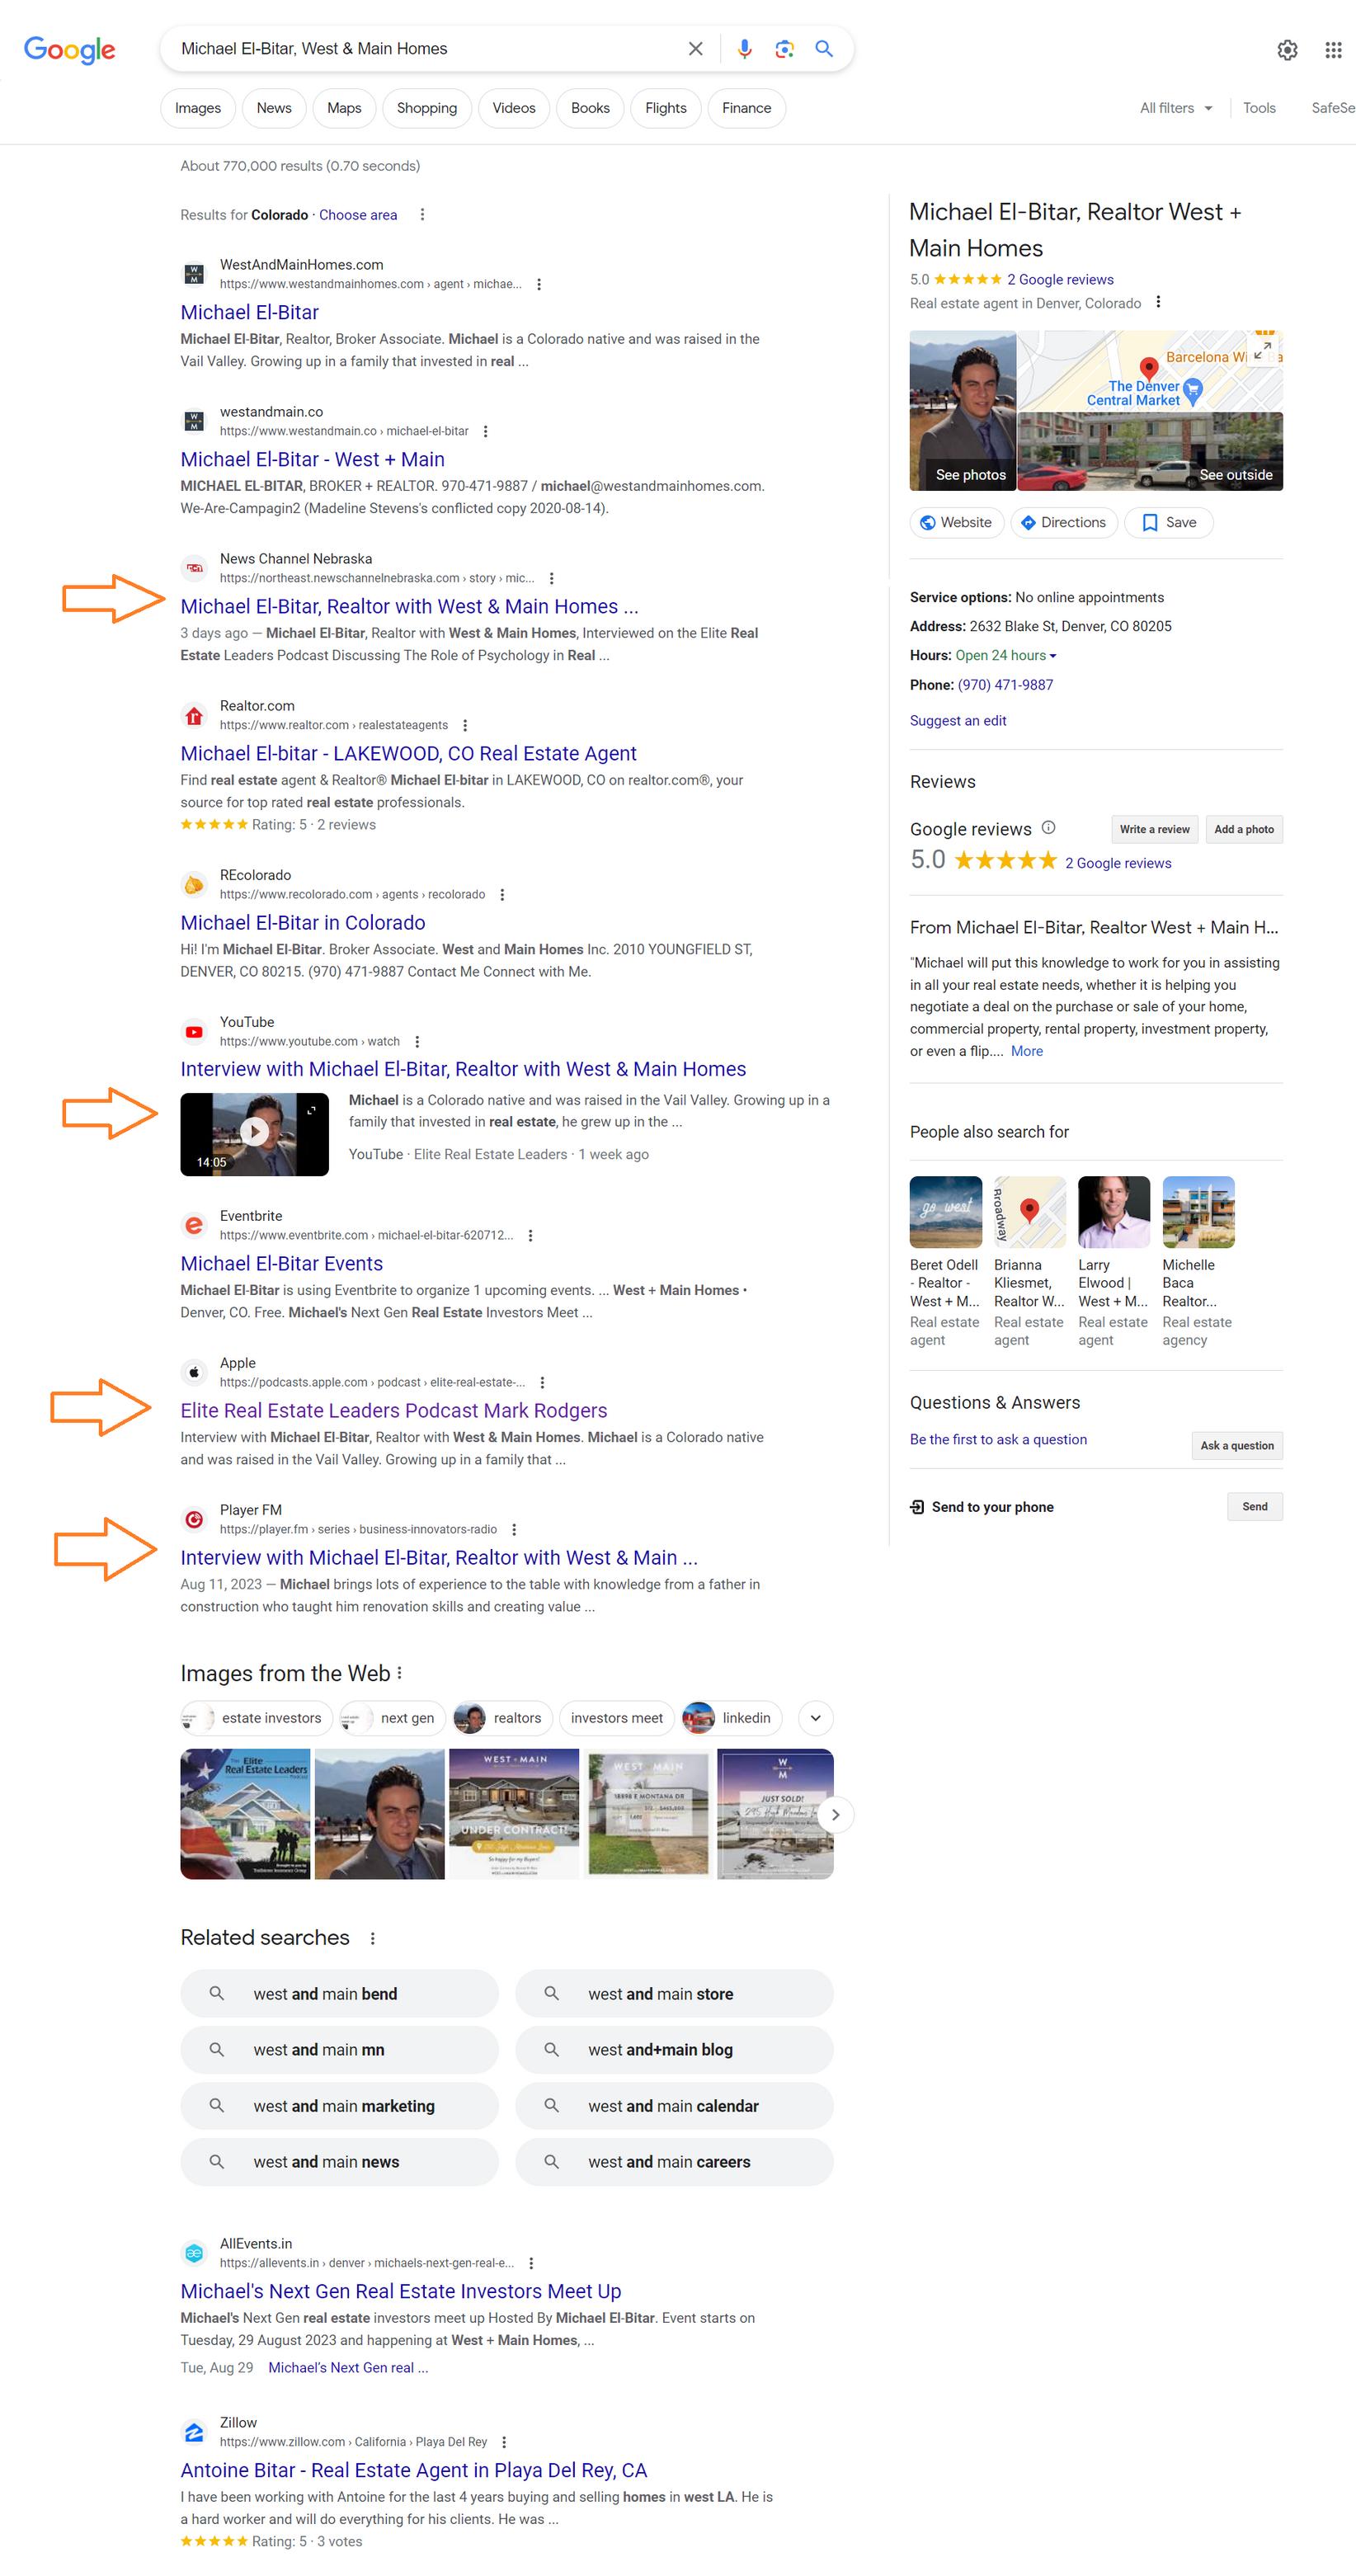Show next images with the carousel arrow

click(835, 1813)
